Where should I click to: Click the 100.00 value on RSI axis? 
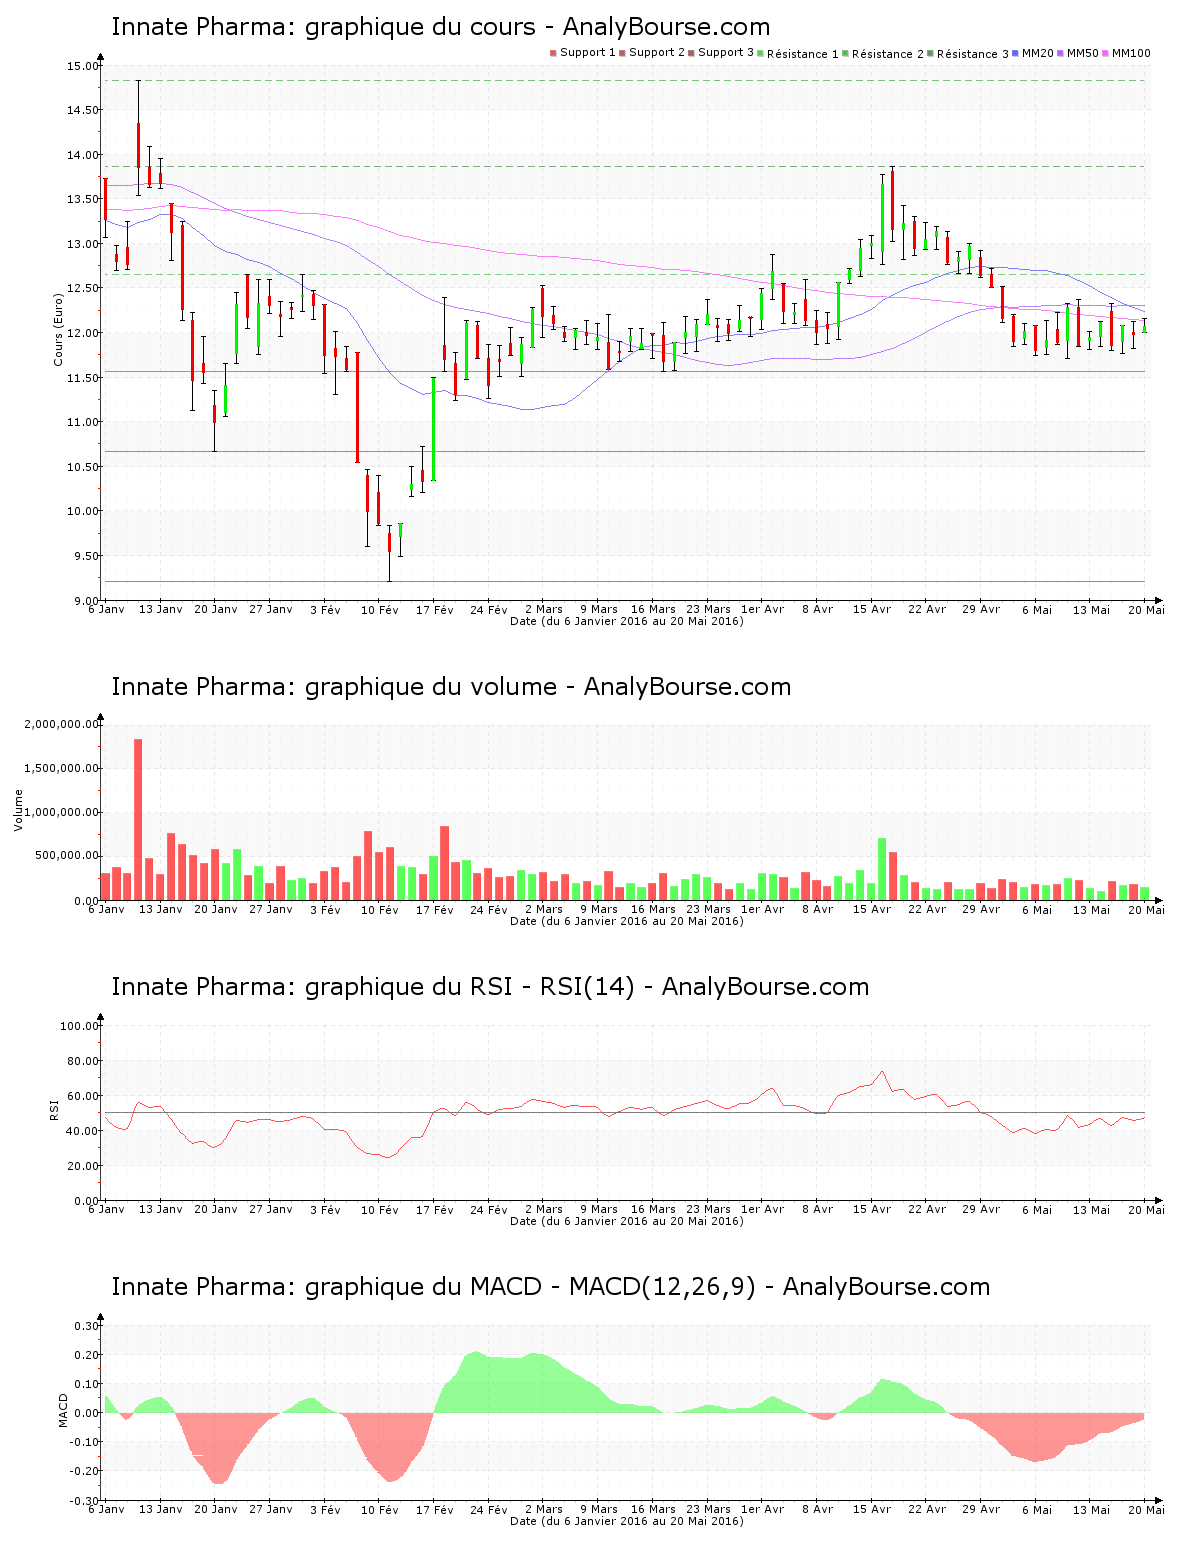pos(80,1026)
